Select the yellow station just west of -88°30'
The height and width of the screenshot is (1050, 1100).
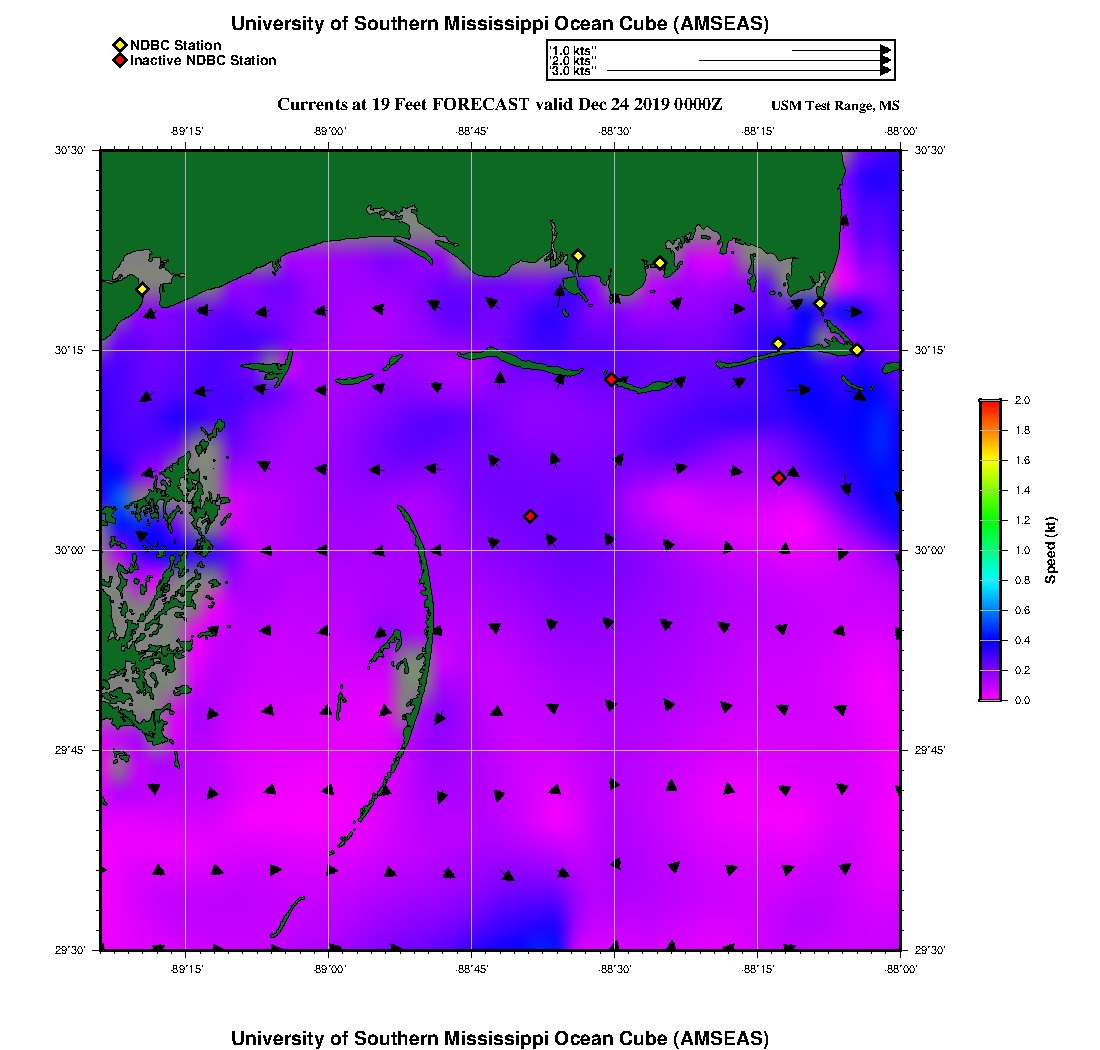tap(577, 256)
